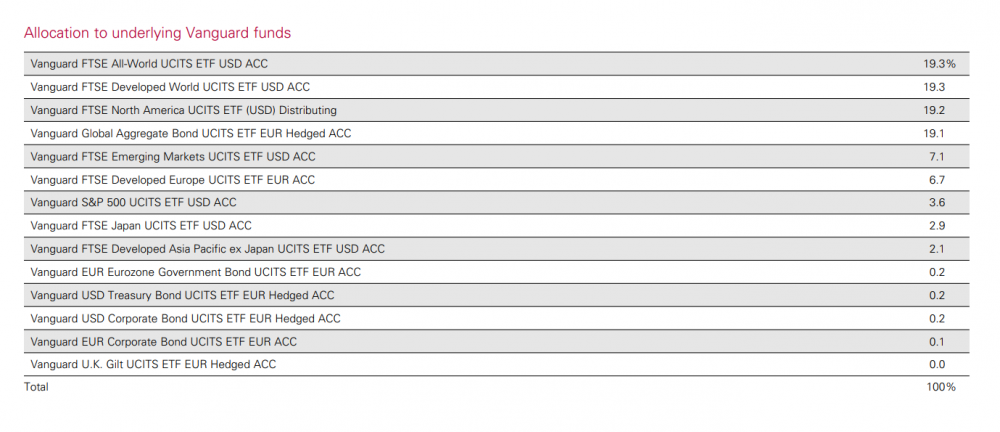The height and width of the screenshot is (432, 1000).
Task: Select the Vanguard USD Treasury Bond row
Action: click(x=490, y=295)
